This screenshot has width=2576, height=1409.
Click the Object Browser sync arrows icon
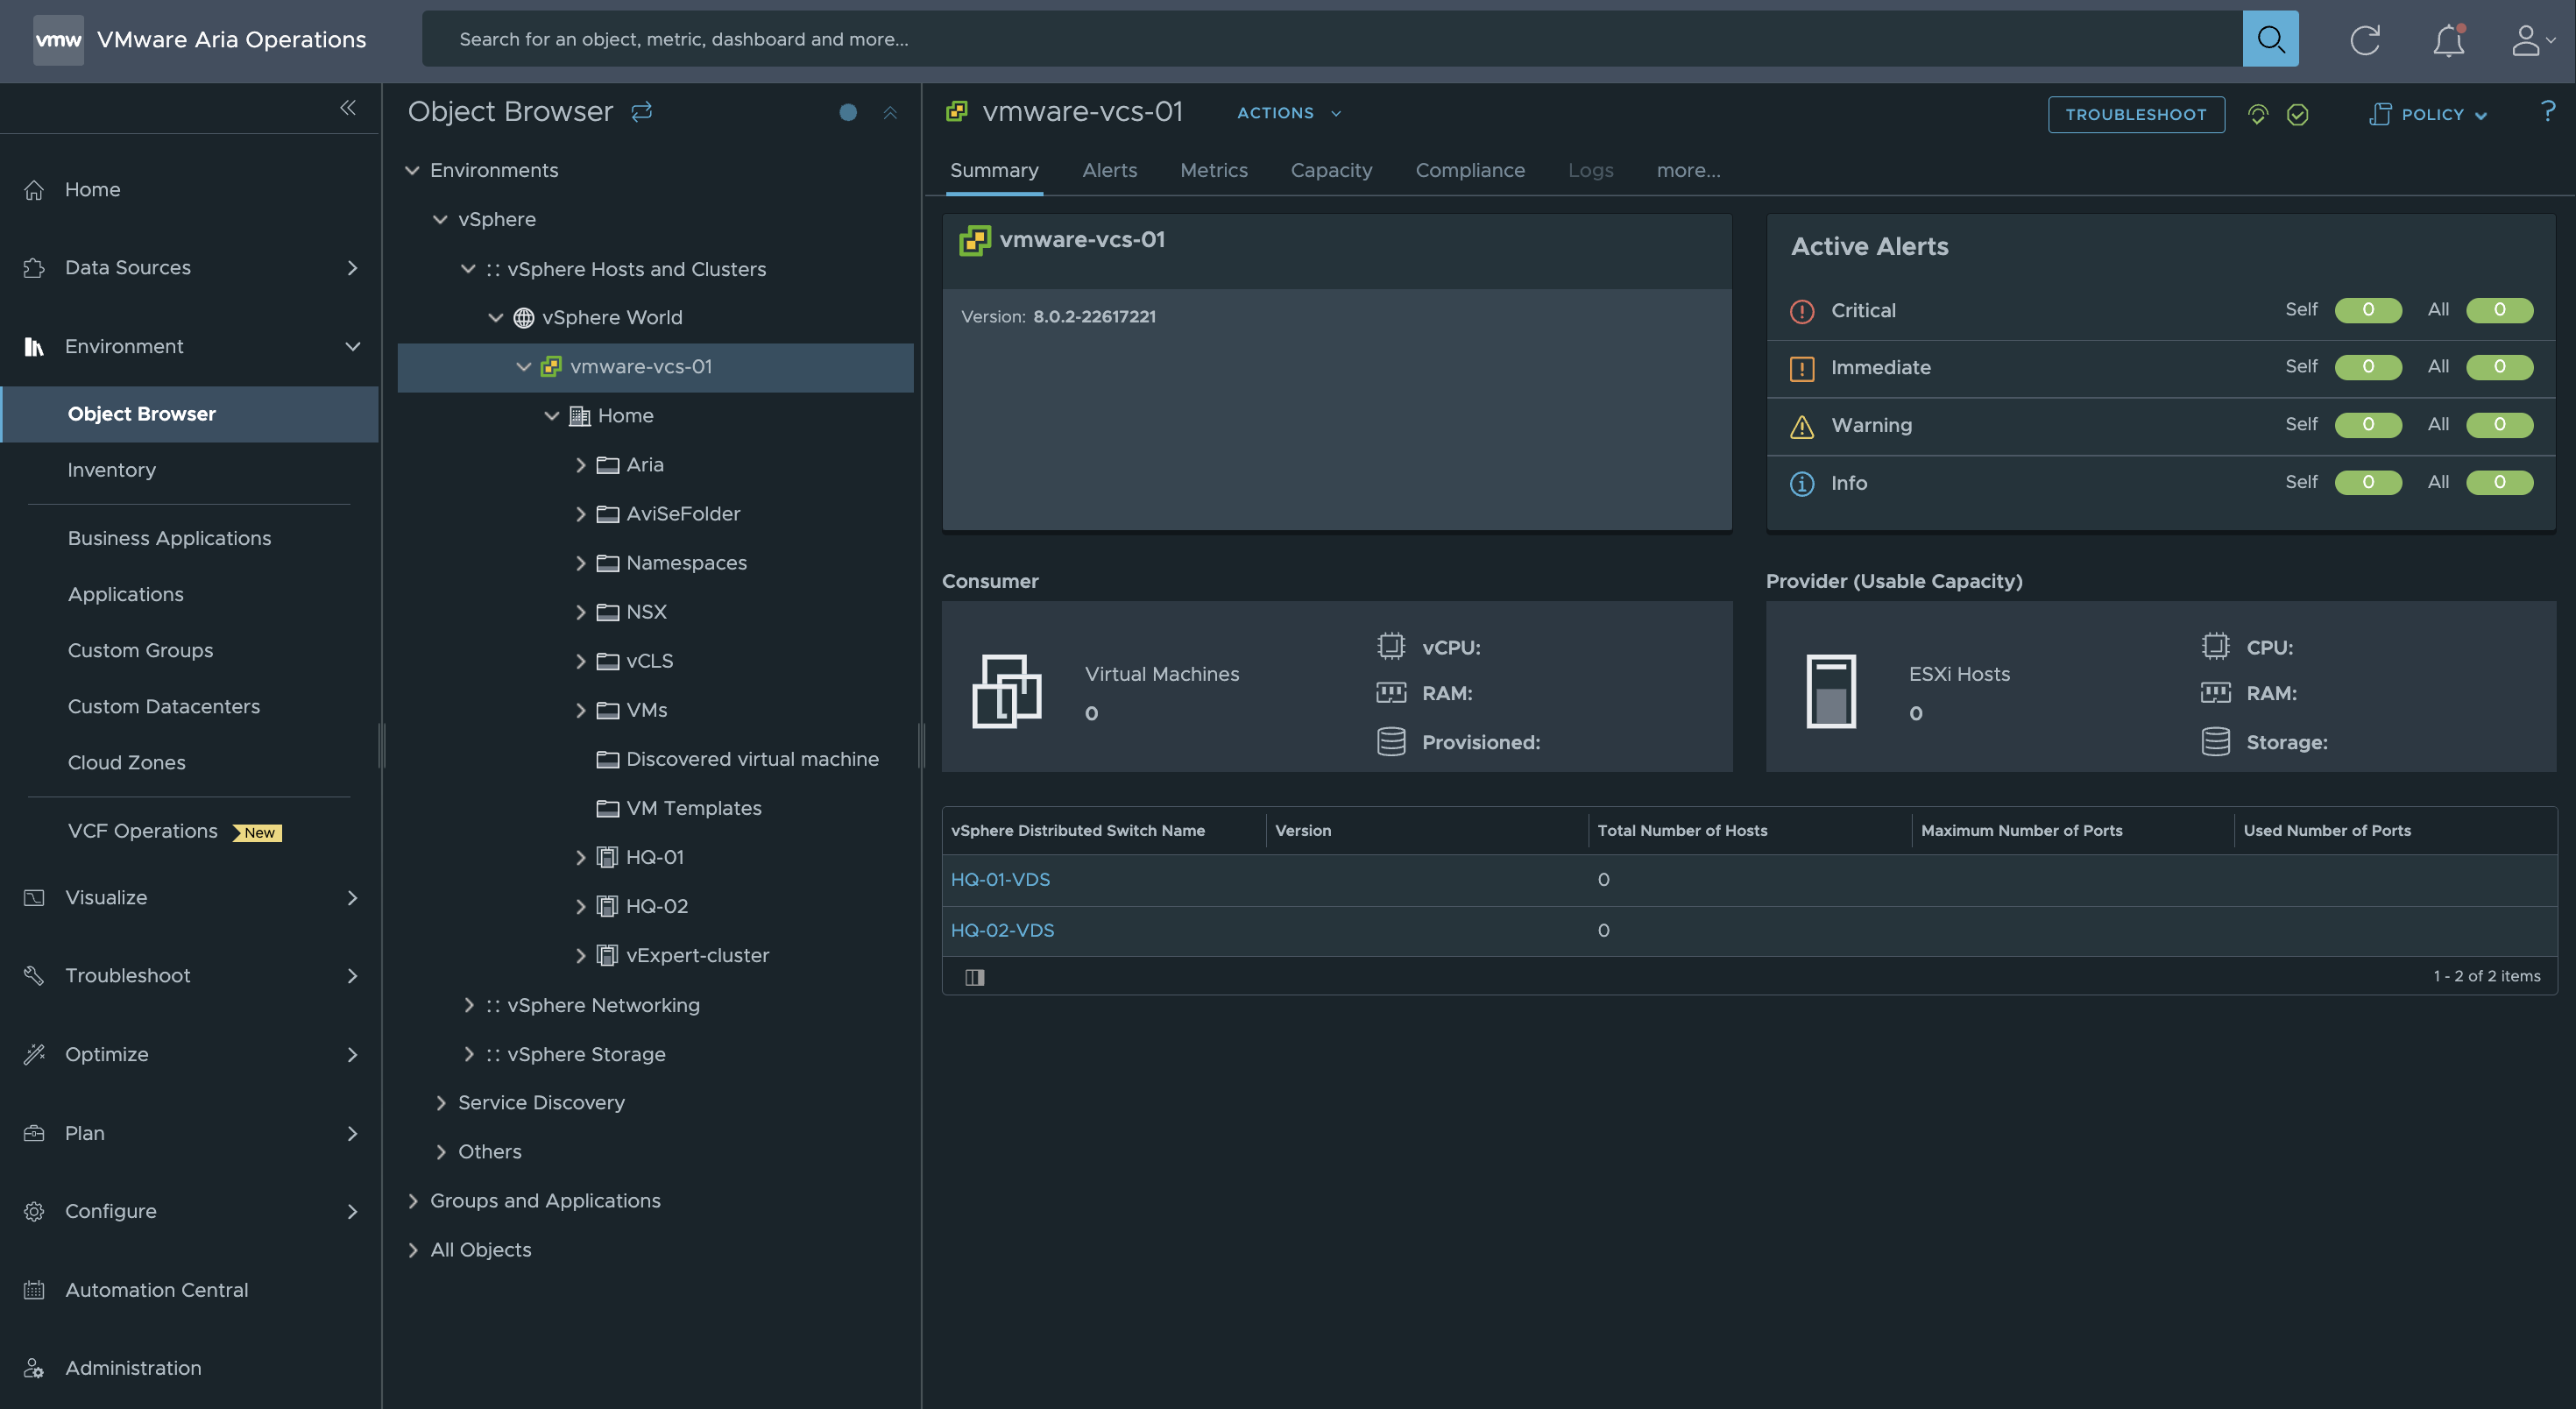tap(642, 111)
